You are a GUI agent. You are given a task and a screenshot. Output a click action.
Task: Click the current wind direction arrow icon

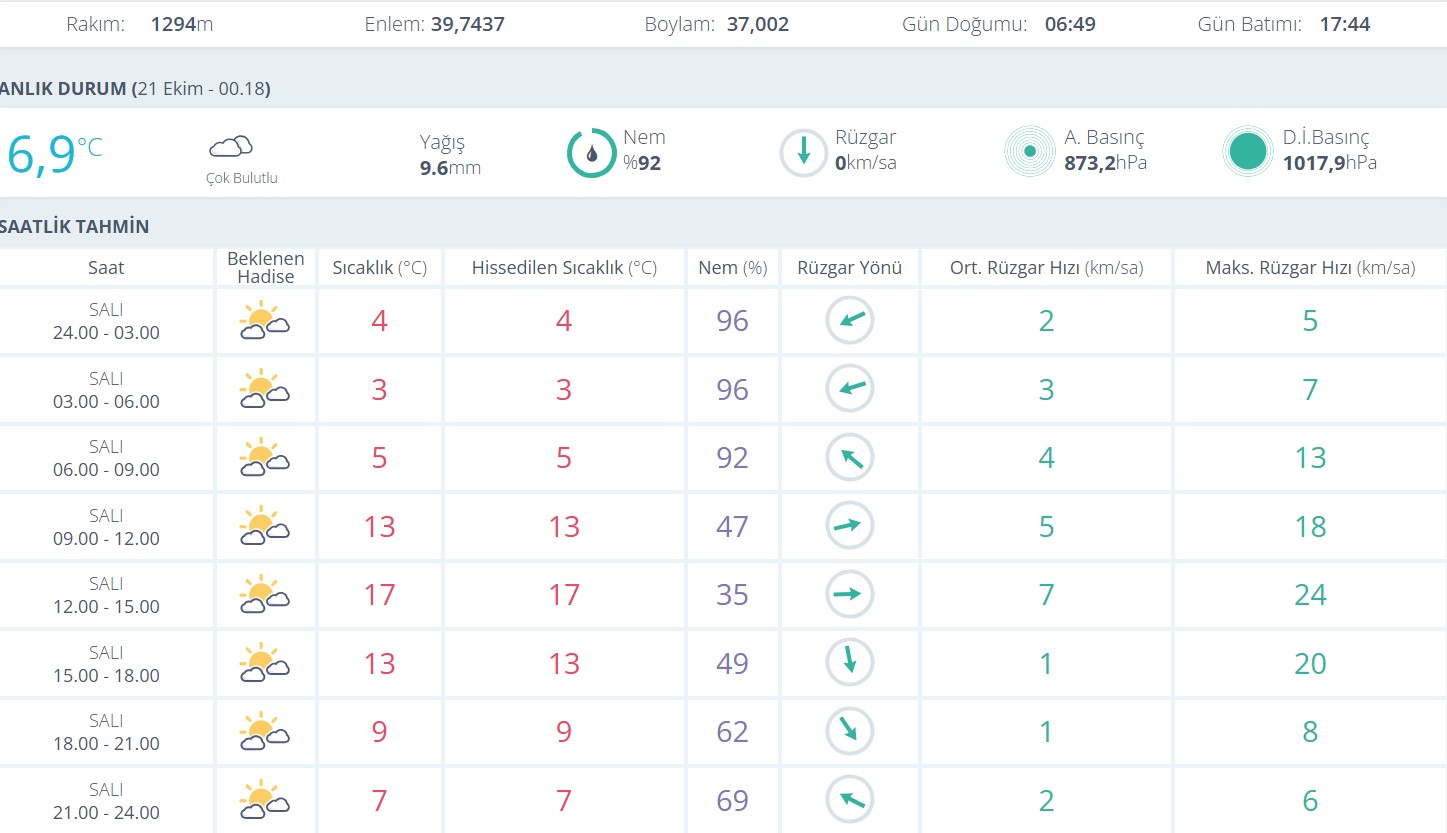803,153
